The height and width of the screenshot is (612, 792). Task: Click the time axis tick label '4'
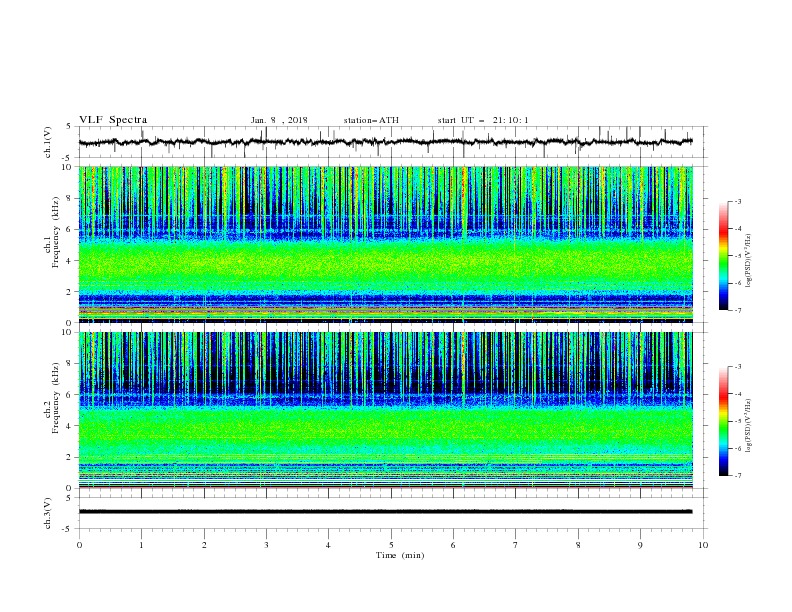[328, 545]
